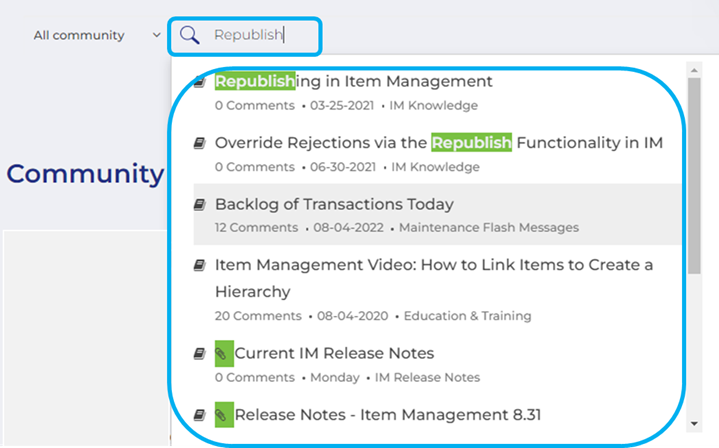The image size is (719, 448).
Task: Click book icon beside Republishing in Item Management
Action: point(199,82)
